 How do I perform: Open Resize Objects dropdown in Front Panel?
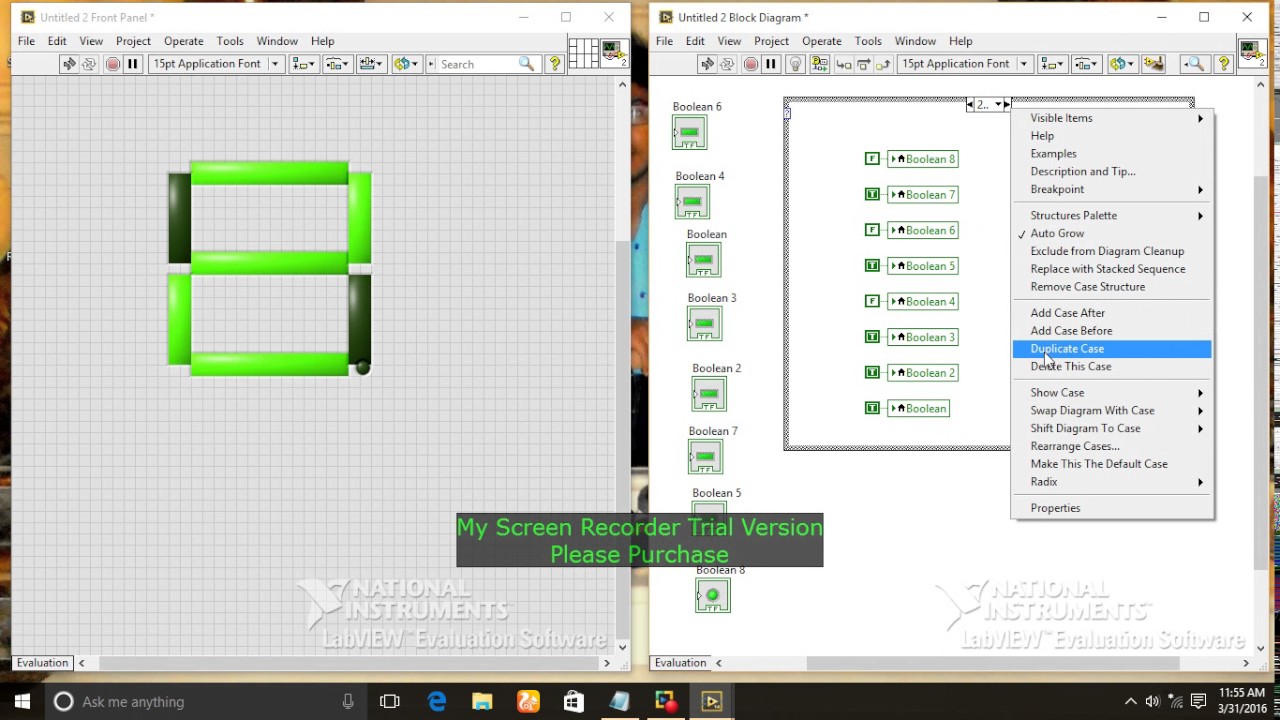[371, 64]
